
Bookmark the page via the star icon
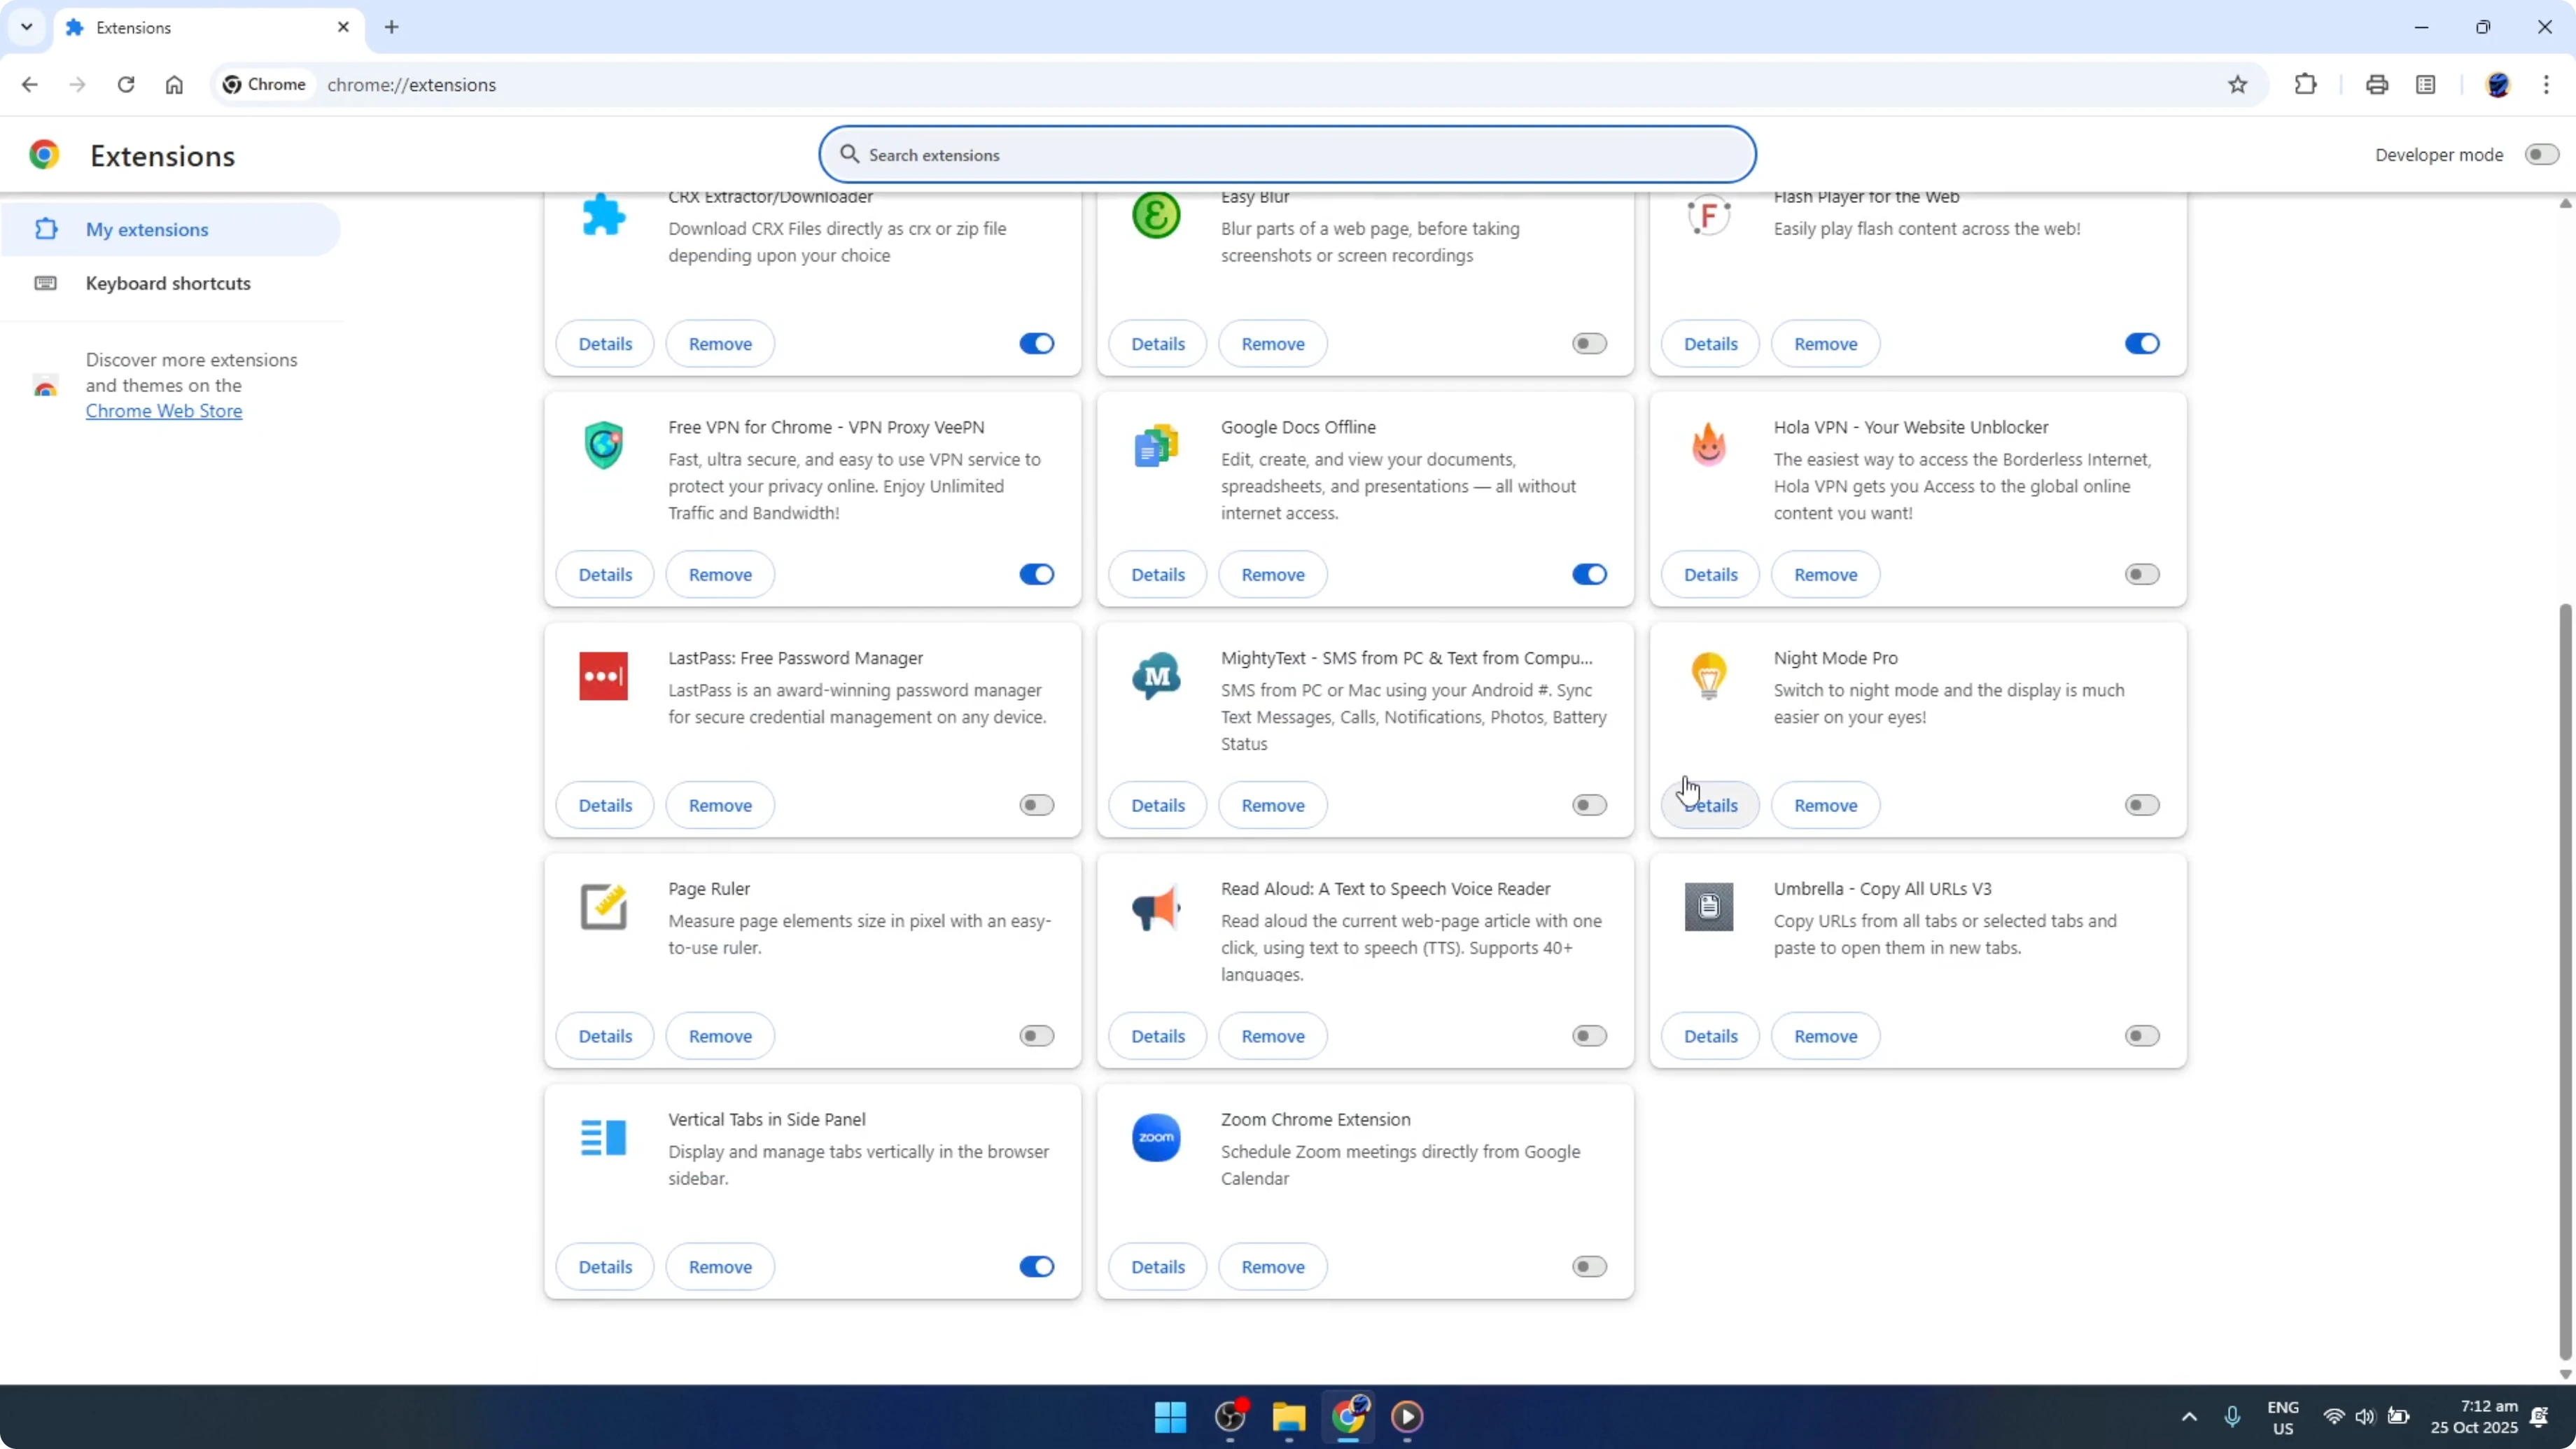pyautogui.click(x=2238, y=84)
